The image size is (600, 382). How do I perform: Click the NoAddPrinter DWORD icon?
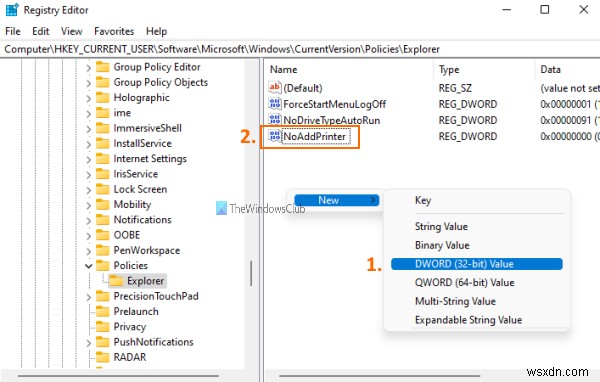coord(275,136)
